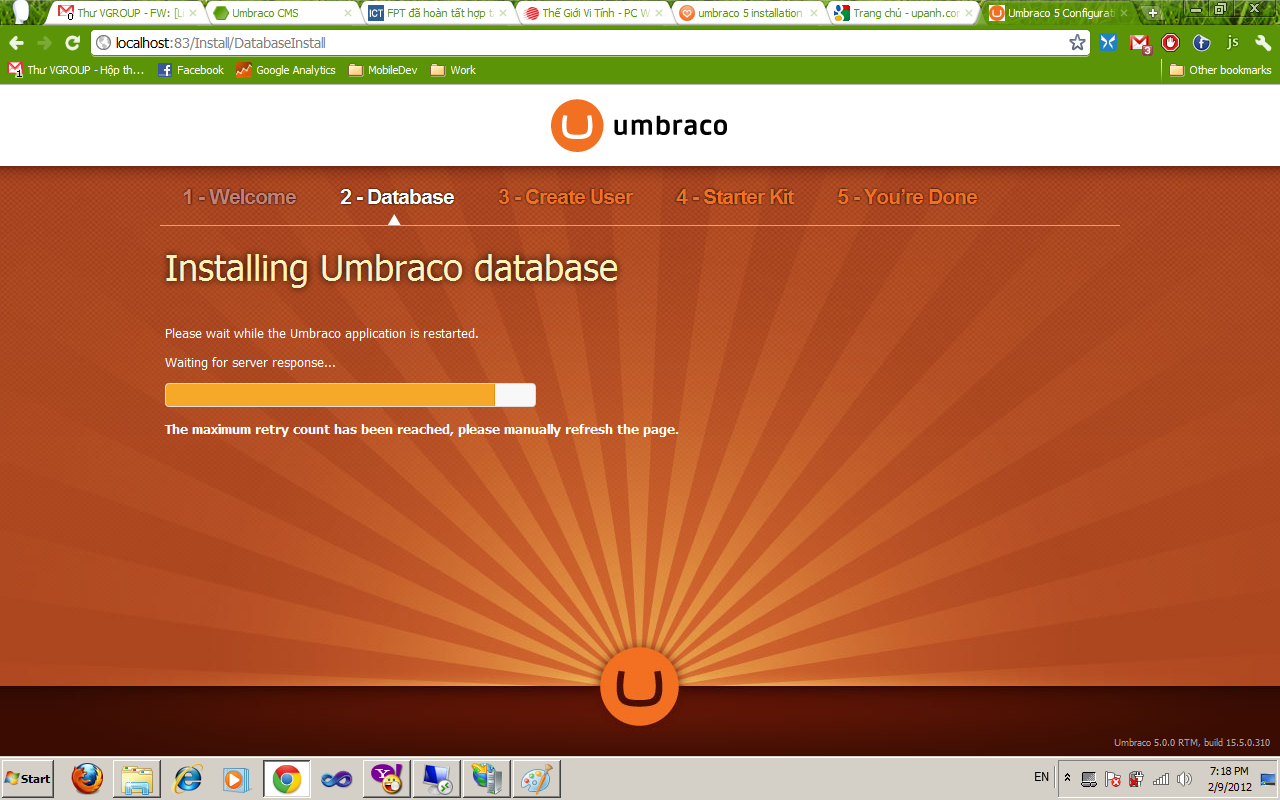Click the 'Installing Umbraco database' heading
The image size is (1280, 800).
point(391,269)
